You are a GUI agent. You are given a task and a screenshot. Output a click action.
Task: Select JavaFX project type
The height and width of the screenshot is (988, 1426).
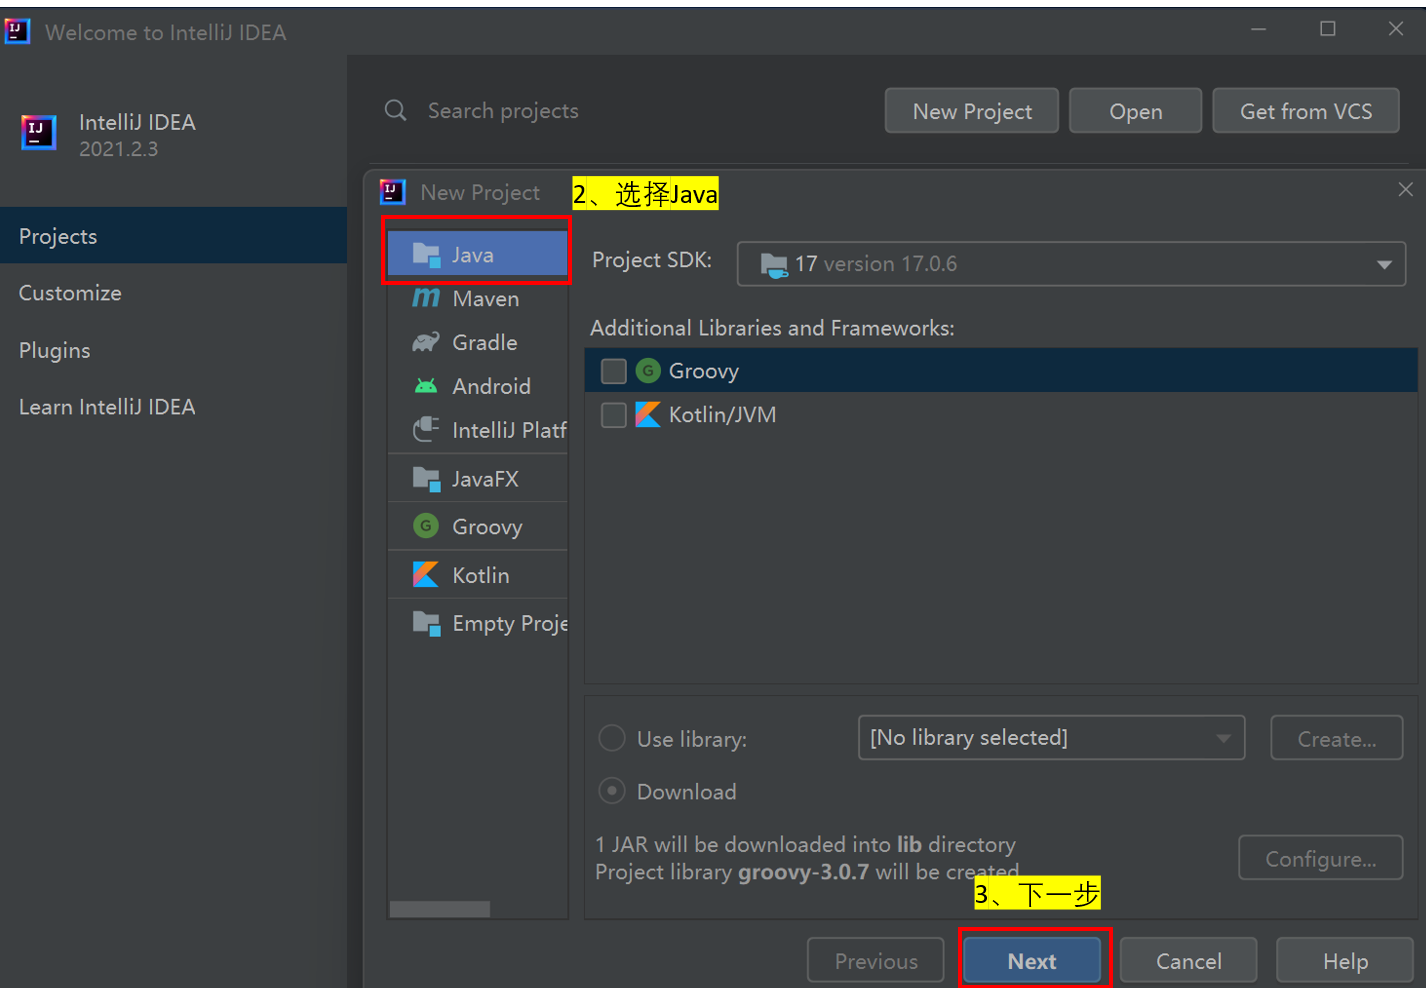tap(478, 479)
